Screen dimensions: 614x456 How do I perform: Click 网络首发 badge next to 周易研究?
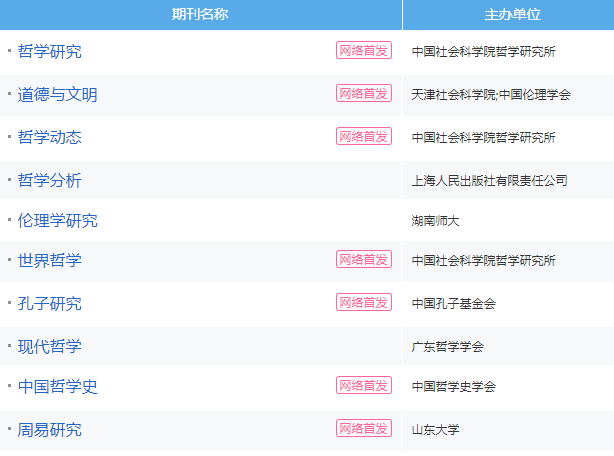(x=364, y=429)
